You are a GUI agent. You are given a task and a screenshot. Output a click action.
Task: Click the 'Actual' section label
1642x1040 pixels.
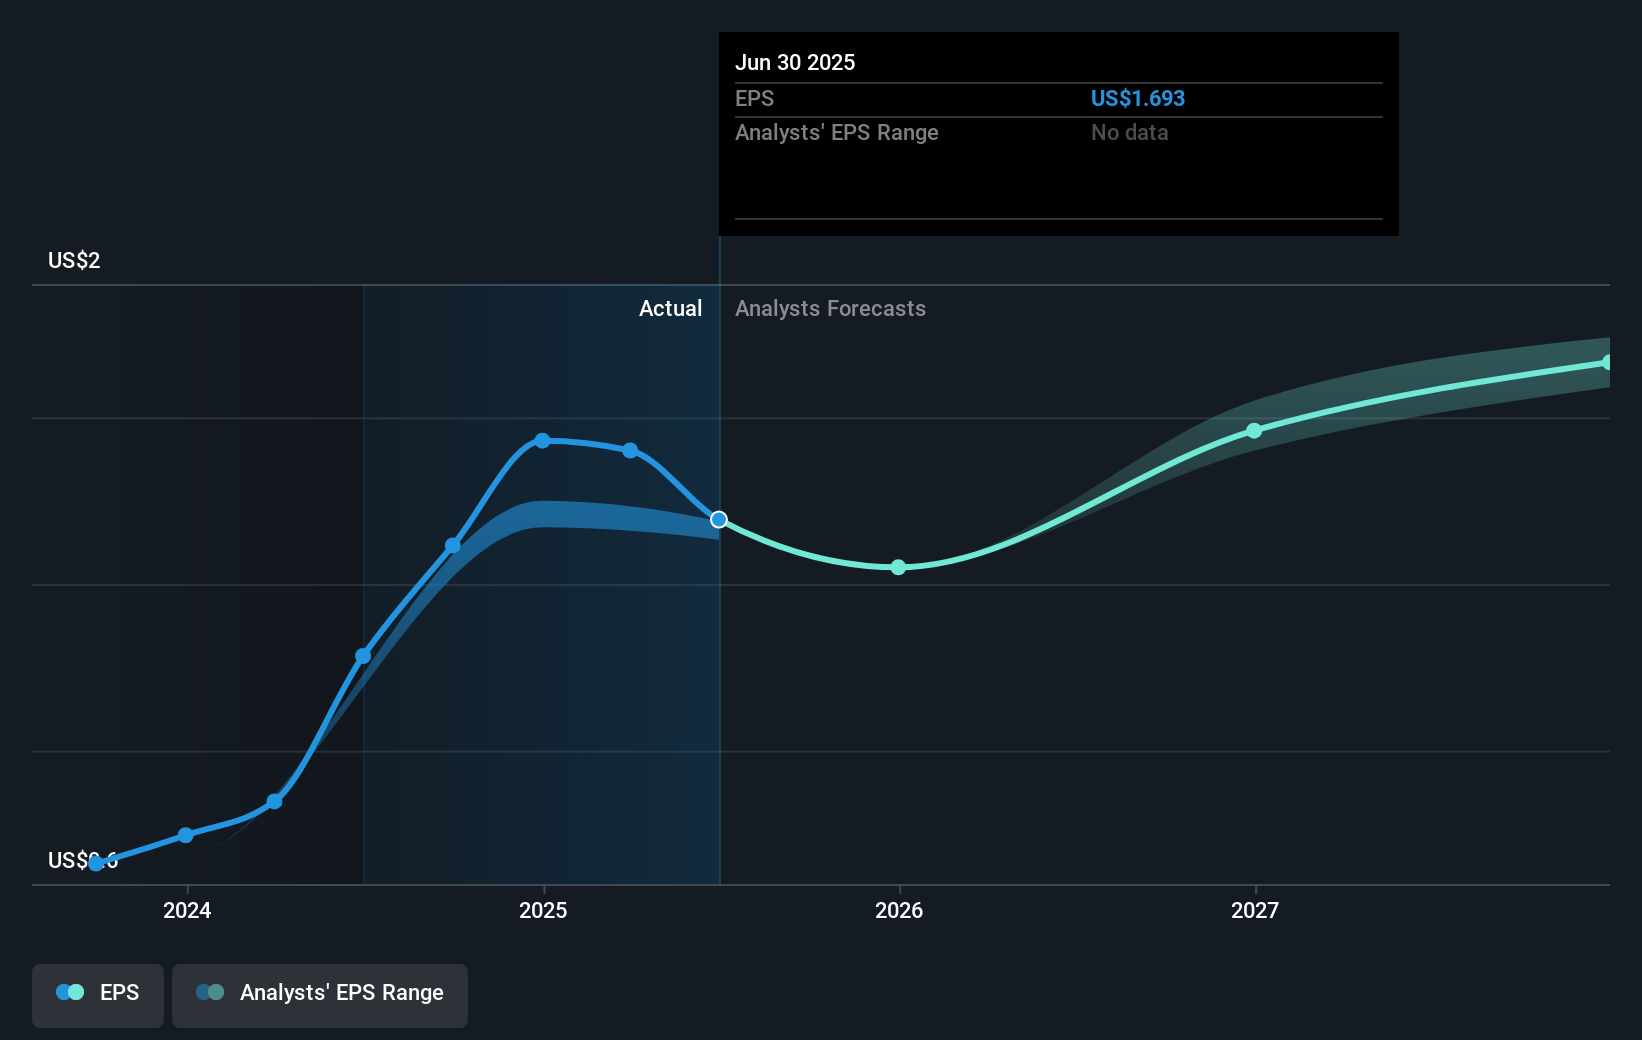670,308
